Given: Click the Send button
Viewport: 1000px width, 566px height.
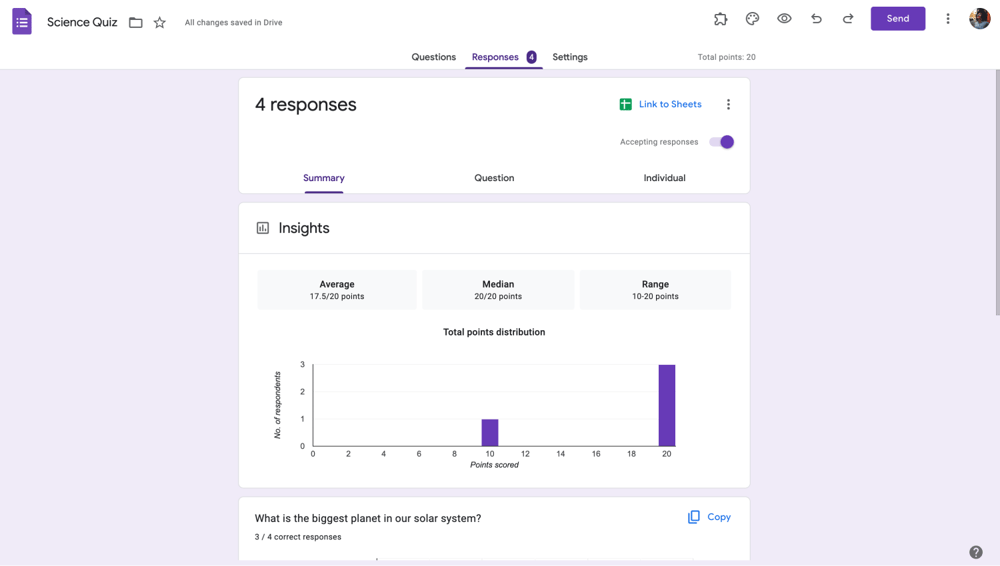Looking at the screenshot, I should tap(897, 19).
